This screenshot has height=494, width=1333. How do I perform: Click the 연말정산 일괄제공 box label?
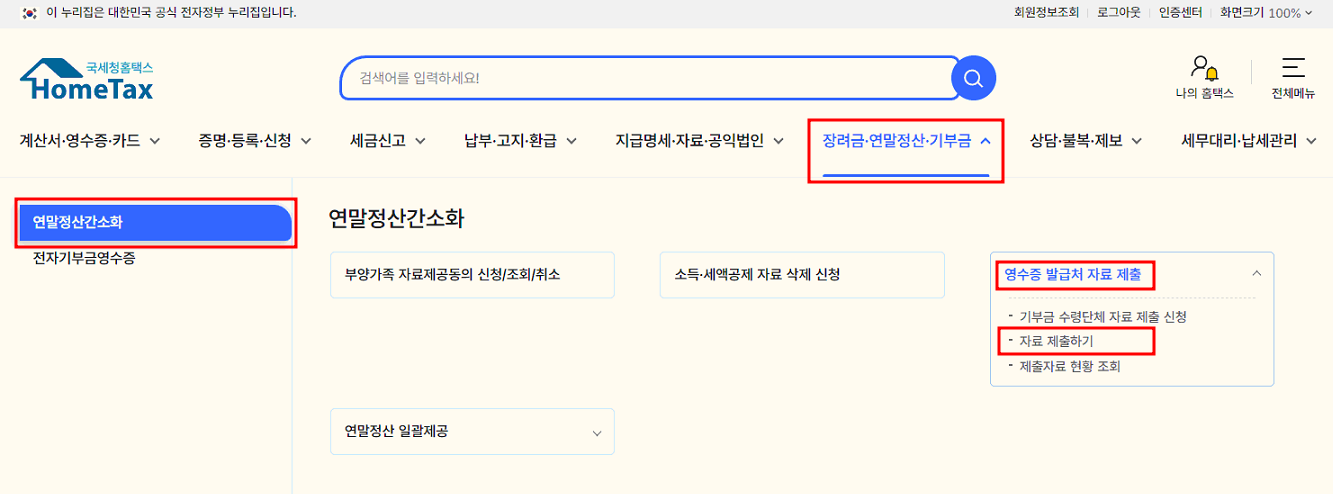coord(397,431)
